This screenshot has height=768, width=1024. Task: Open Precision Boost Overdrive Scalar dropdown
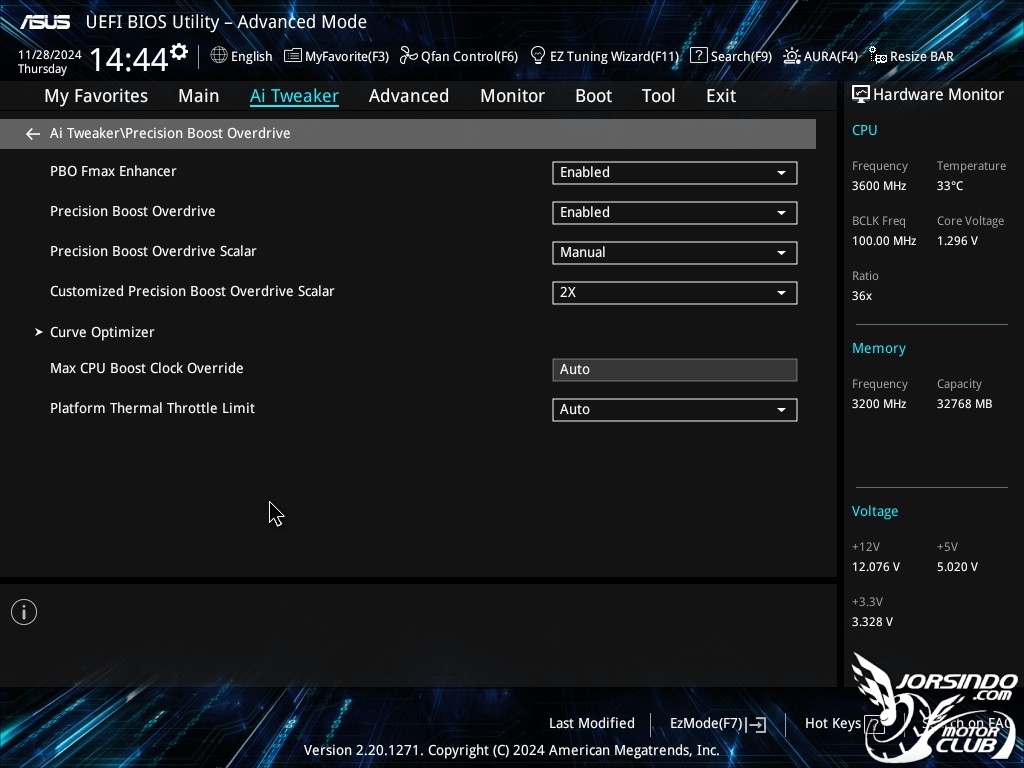[x=675, y=253]
